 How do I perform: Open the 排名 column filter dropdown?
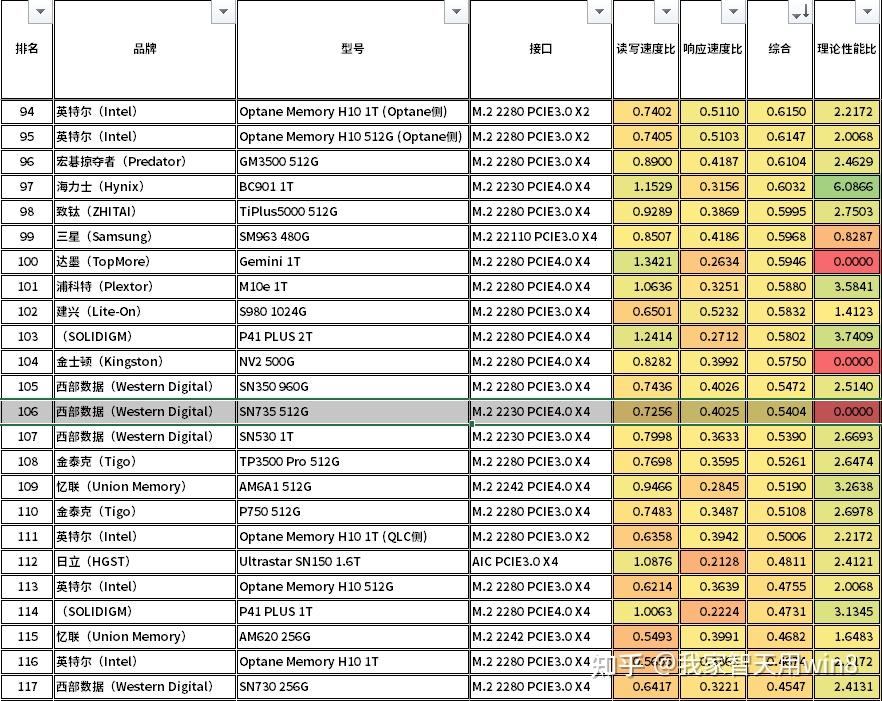point(40,11)
